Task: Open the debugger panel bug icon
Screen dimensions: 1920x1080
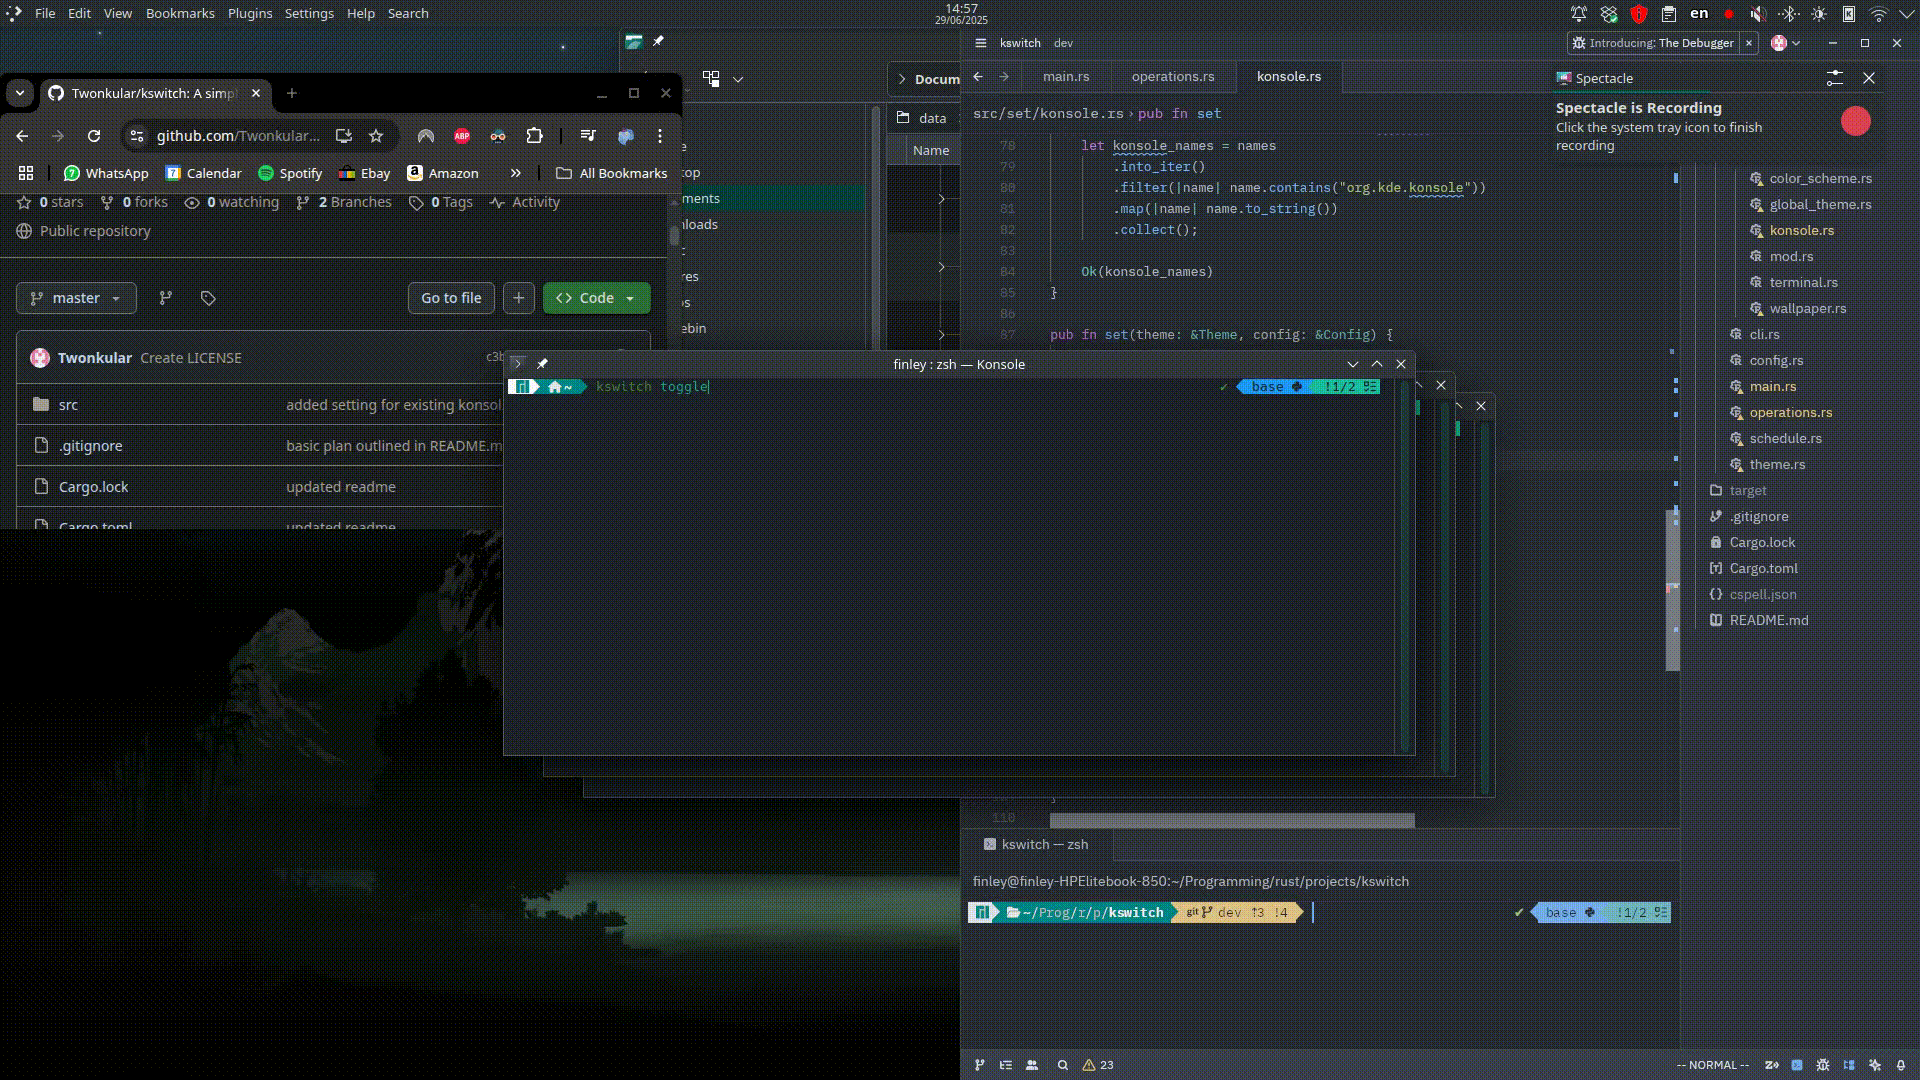Action: coord(1823,1065)
